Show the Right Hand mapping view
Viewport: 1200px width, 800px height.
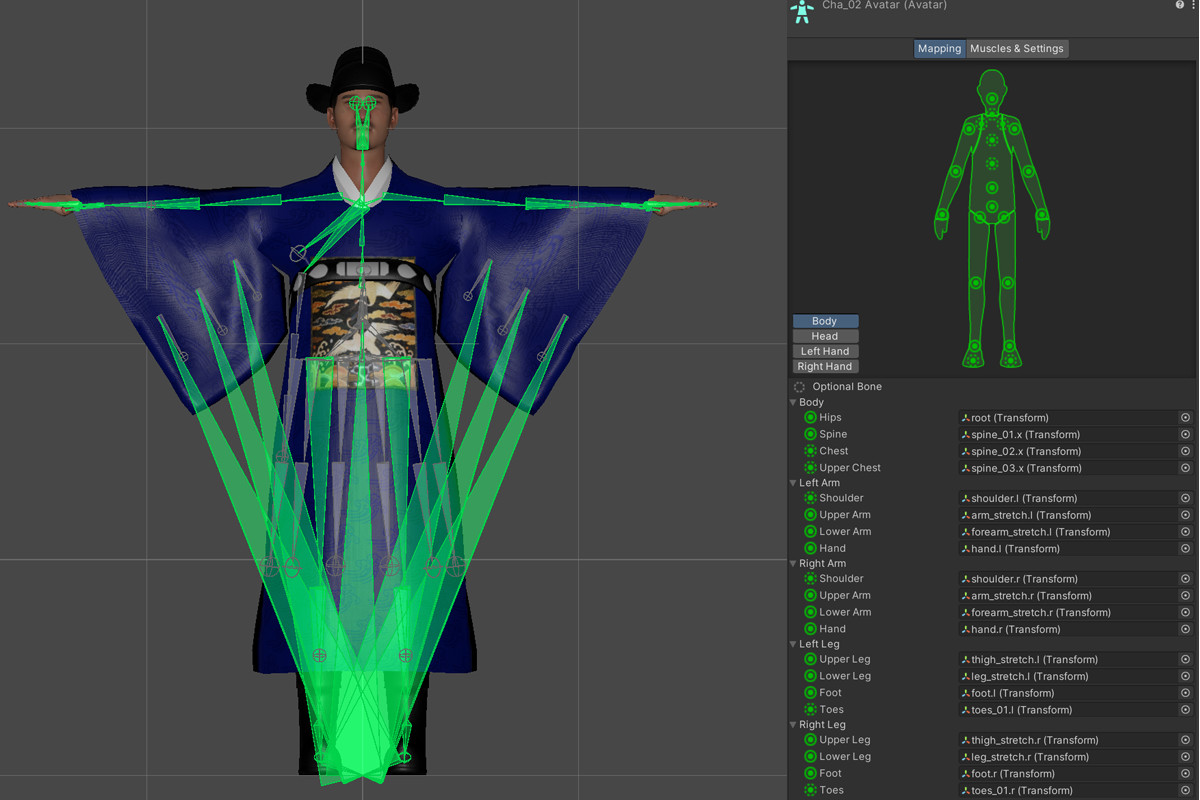click(x=825, y=366)
